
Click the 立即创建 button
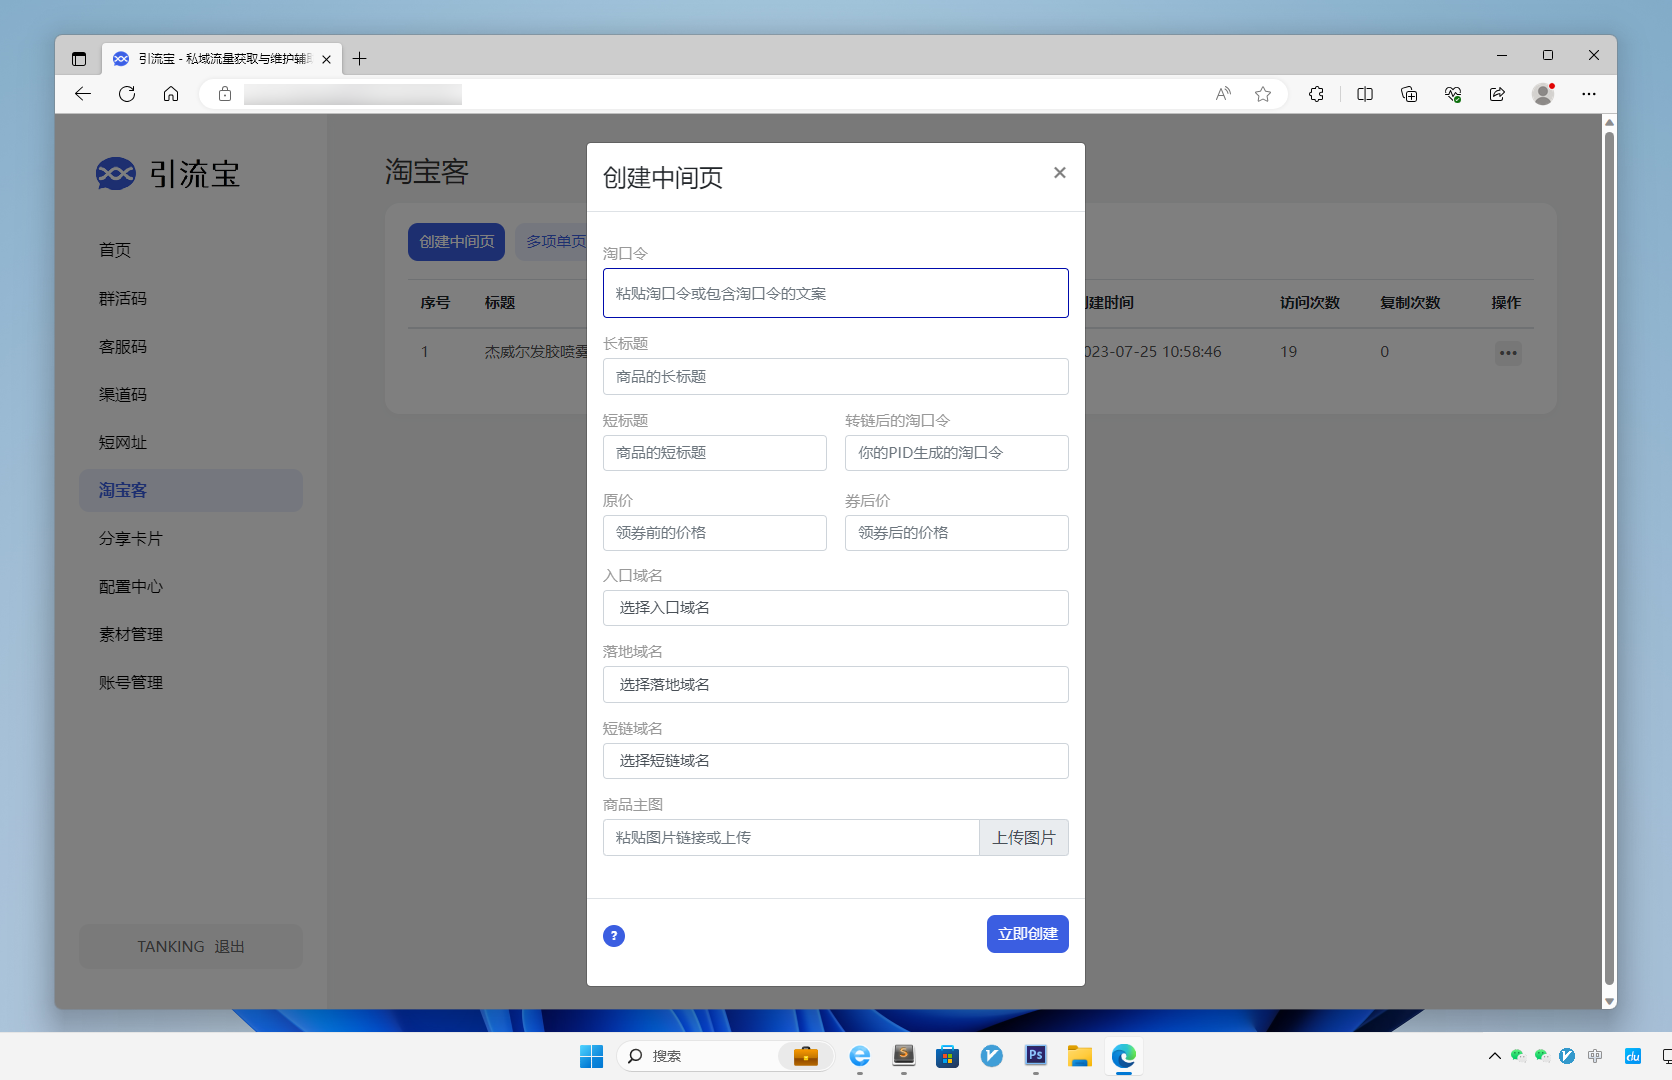click(x=1027, y=933)
